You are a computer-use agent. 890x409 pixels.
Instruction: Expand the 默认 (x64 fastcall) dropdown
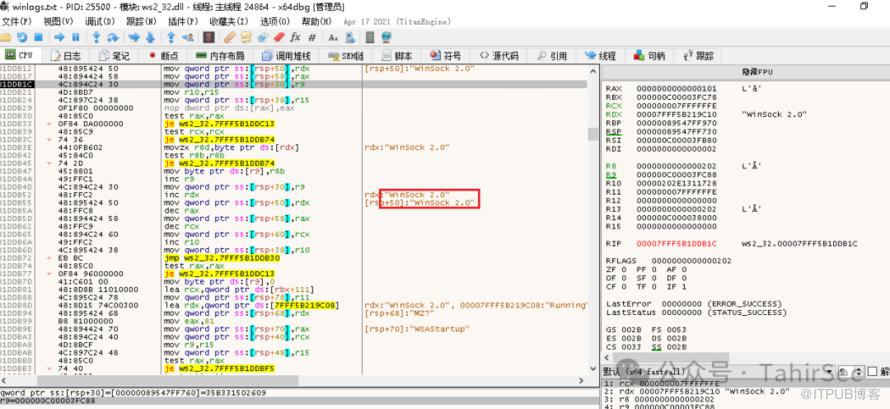pyautogui.click(x=650, y=371)
